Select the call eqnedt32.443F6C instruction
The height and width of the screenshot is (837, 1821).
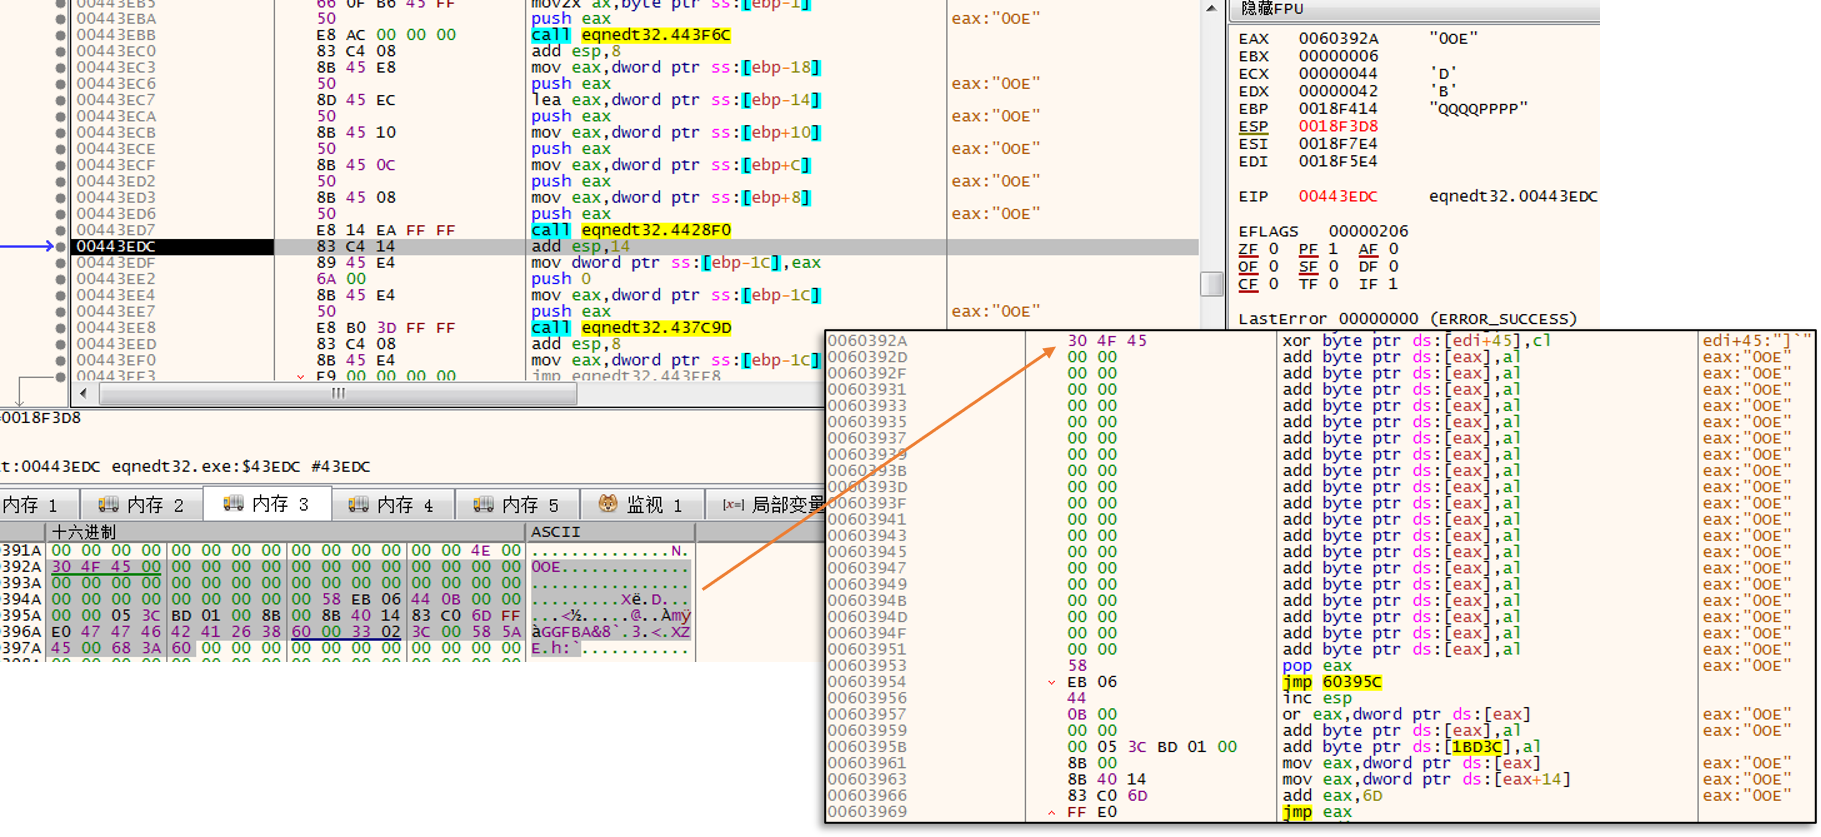click(x=631, y=34)
